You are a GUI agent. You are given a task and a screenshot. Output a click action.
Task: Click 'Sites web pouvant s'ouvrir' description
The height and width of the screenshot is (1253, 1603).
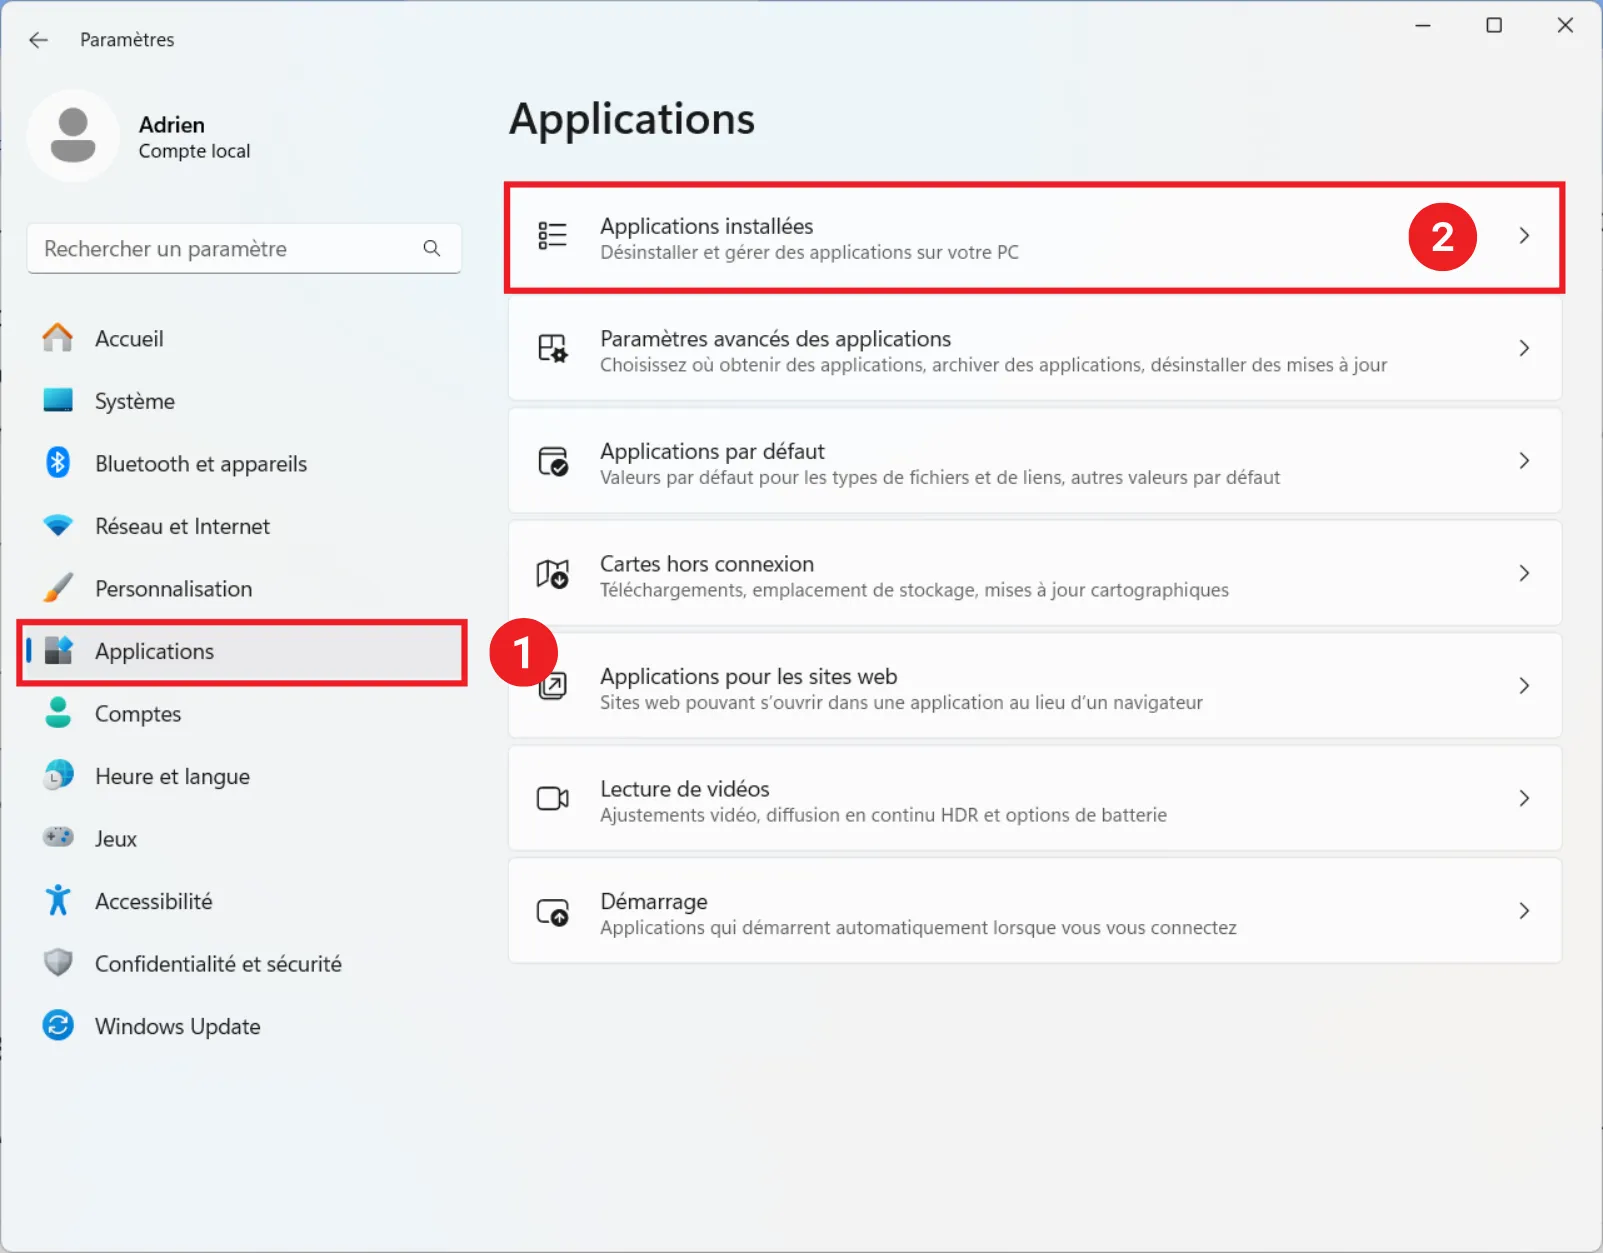[x=901, y=702]
